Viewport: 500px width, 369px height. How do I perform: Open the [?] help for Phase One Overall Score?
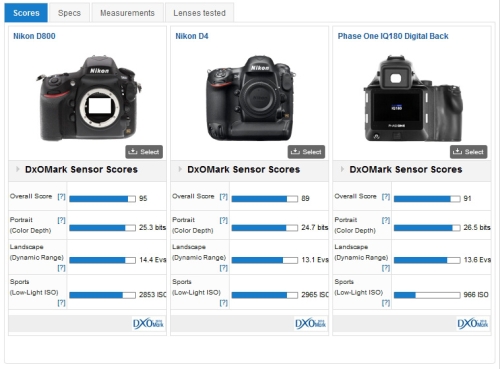386,196
